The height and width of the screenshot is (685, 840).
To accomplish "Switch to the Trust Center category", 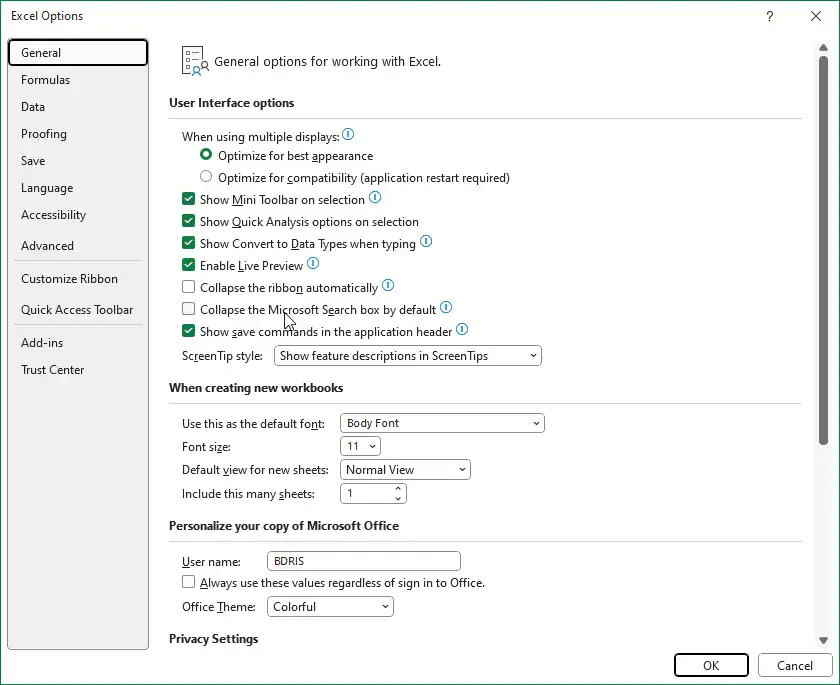I will coord(53,370).
